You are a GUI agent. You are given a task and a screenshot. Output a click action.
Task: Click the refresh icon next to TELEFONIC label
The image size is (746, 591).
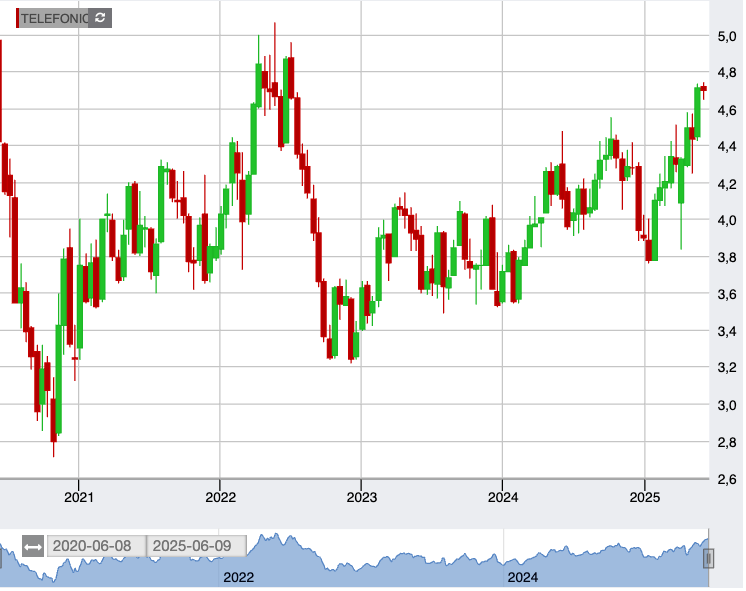(100, 18)
